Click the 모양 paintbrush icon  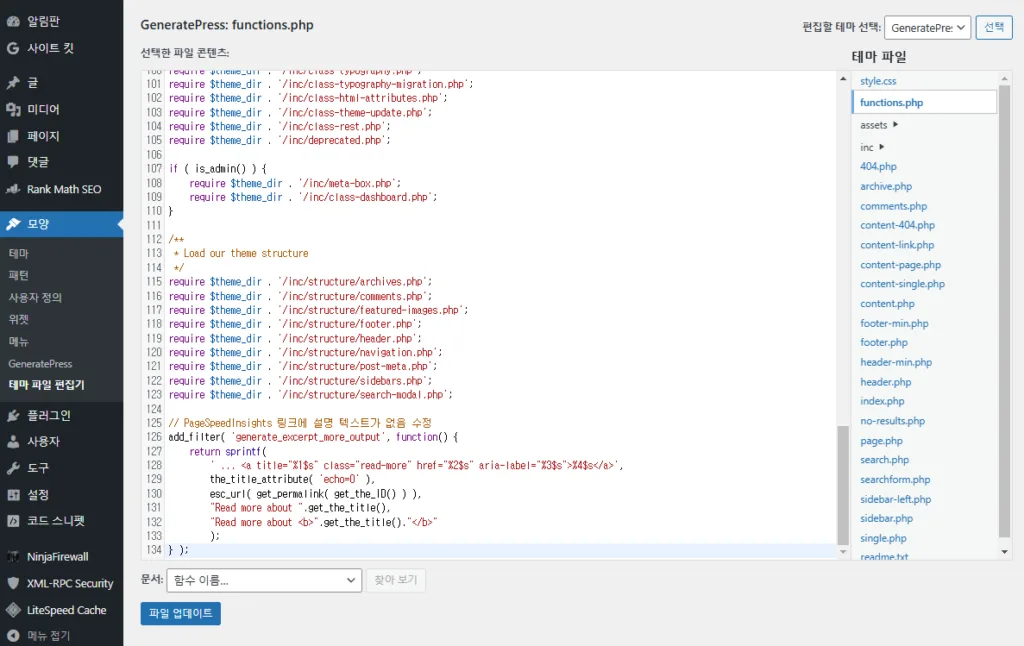[13, 223]
